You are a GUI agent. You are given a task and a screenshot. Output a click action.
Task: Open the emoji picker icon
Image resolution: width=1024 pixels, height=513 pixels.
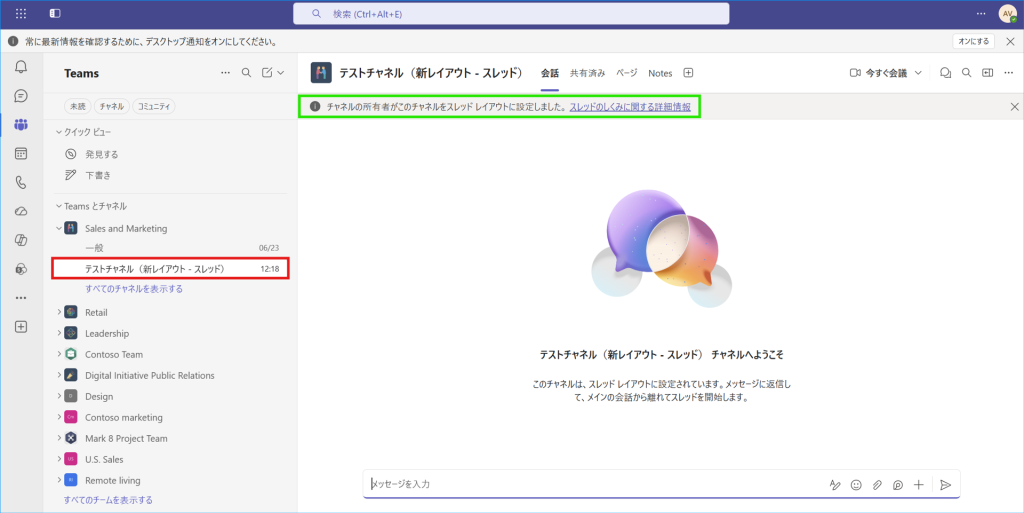856,485
